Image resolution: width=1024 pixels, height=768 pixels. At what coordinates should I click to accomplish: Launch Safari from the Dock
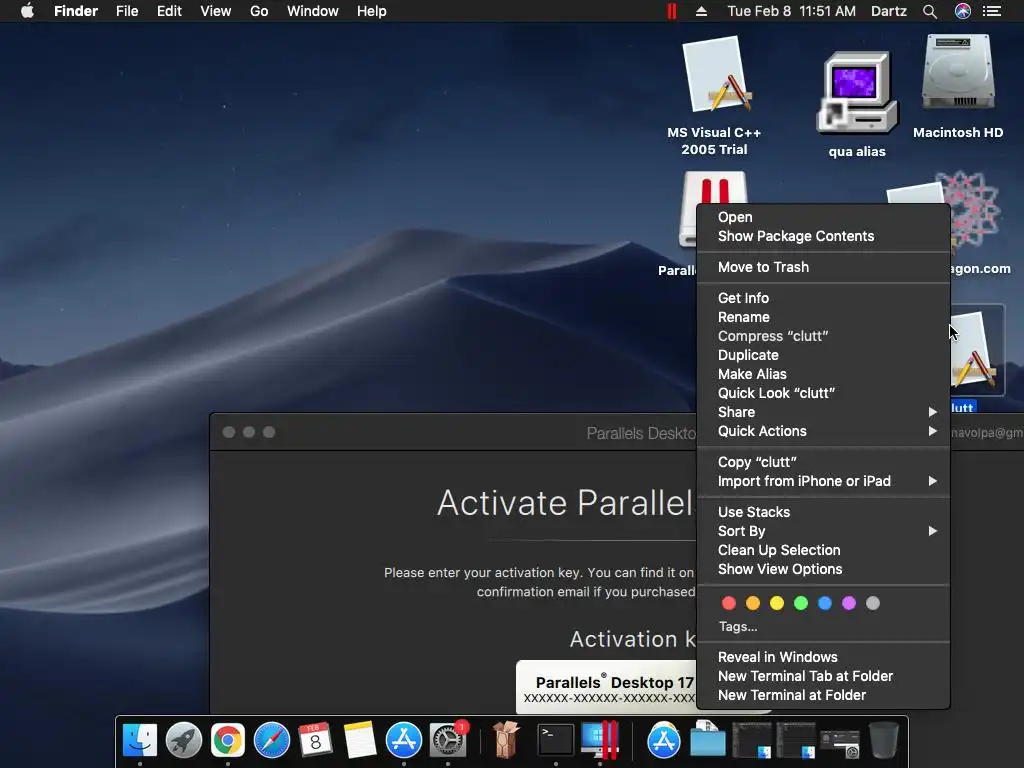(x=271, y=740)
